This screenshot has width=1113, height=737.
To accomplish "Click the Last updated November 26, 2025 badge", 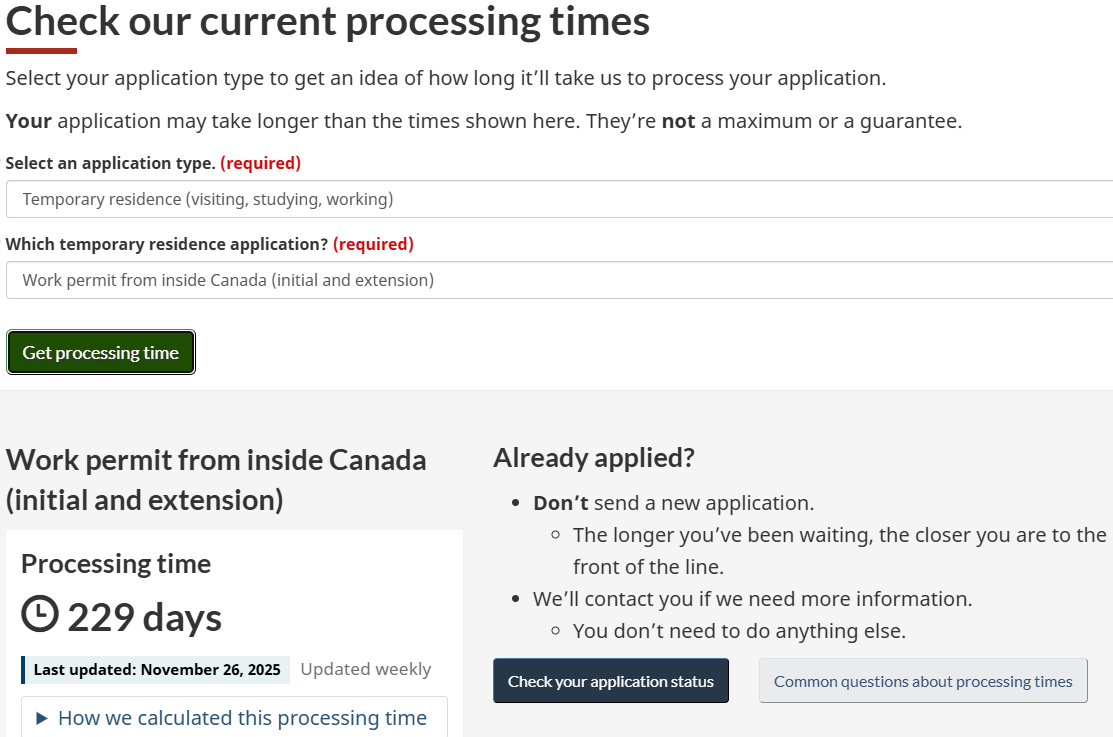I will click(x=156, y=669).
